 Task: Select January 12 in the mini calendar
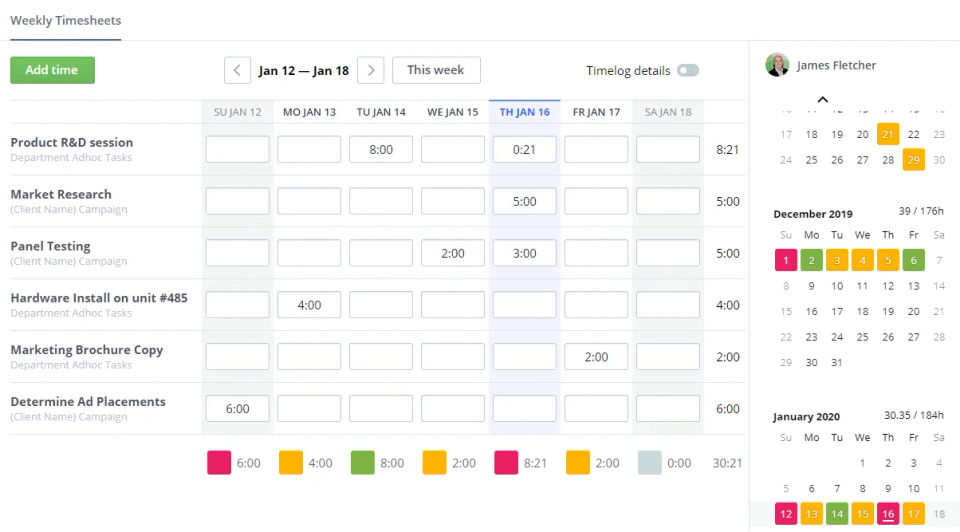786,514
